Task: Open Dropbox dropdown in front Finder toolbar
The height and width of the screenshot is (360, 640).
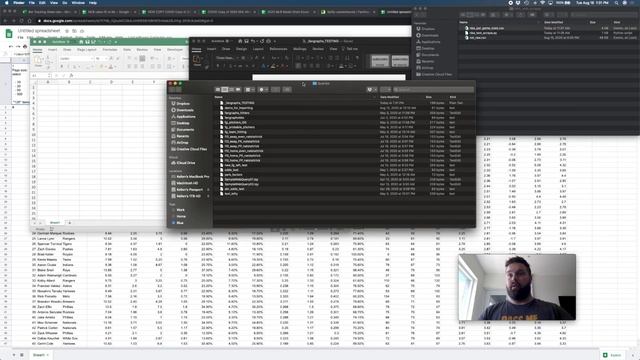Action: click(371, 89)
